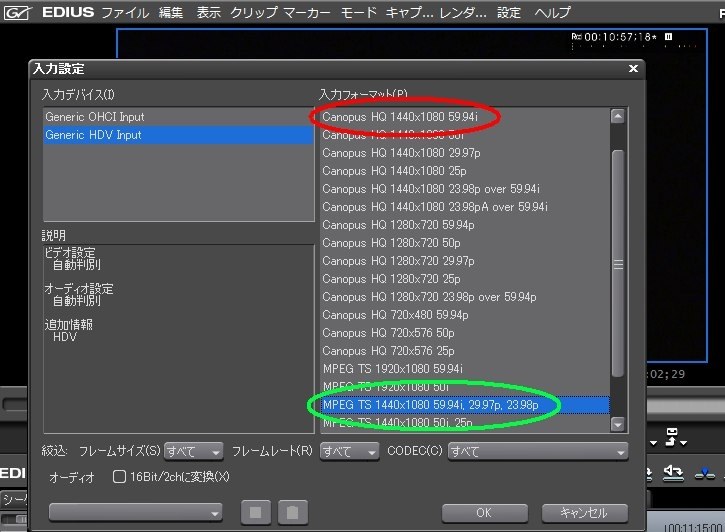The image size is (725, 532).
Task: Select Canopus HQ 1440x1080 25p format
Action: [x=465, y=171]
